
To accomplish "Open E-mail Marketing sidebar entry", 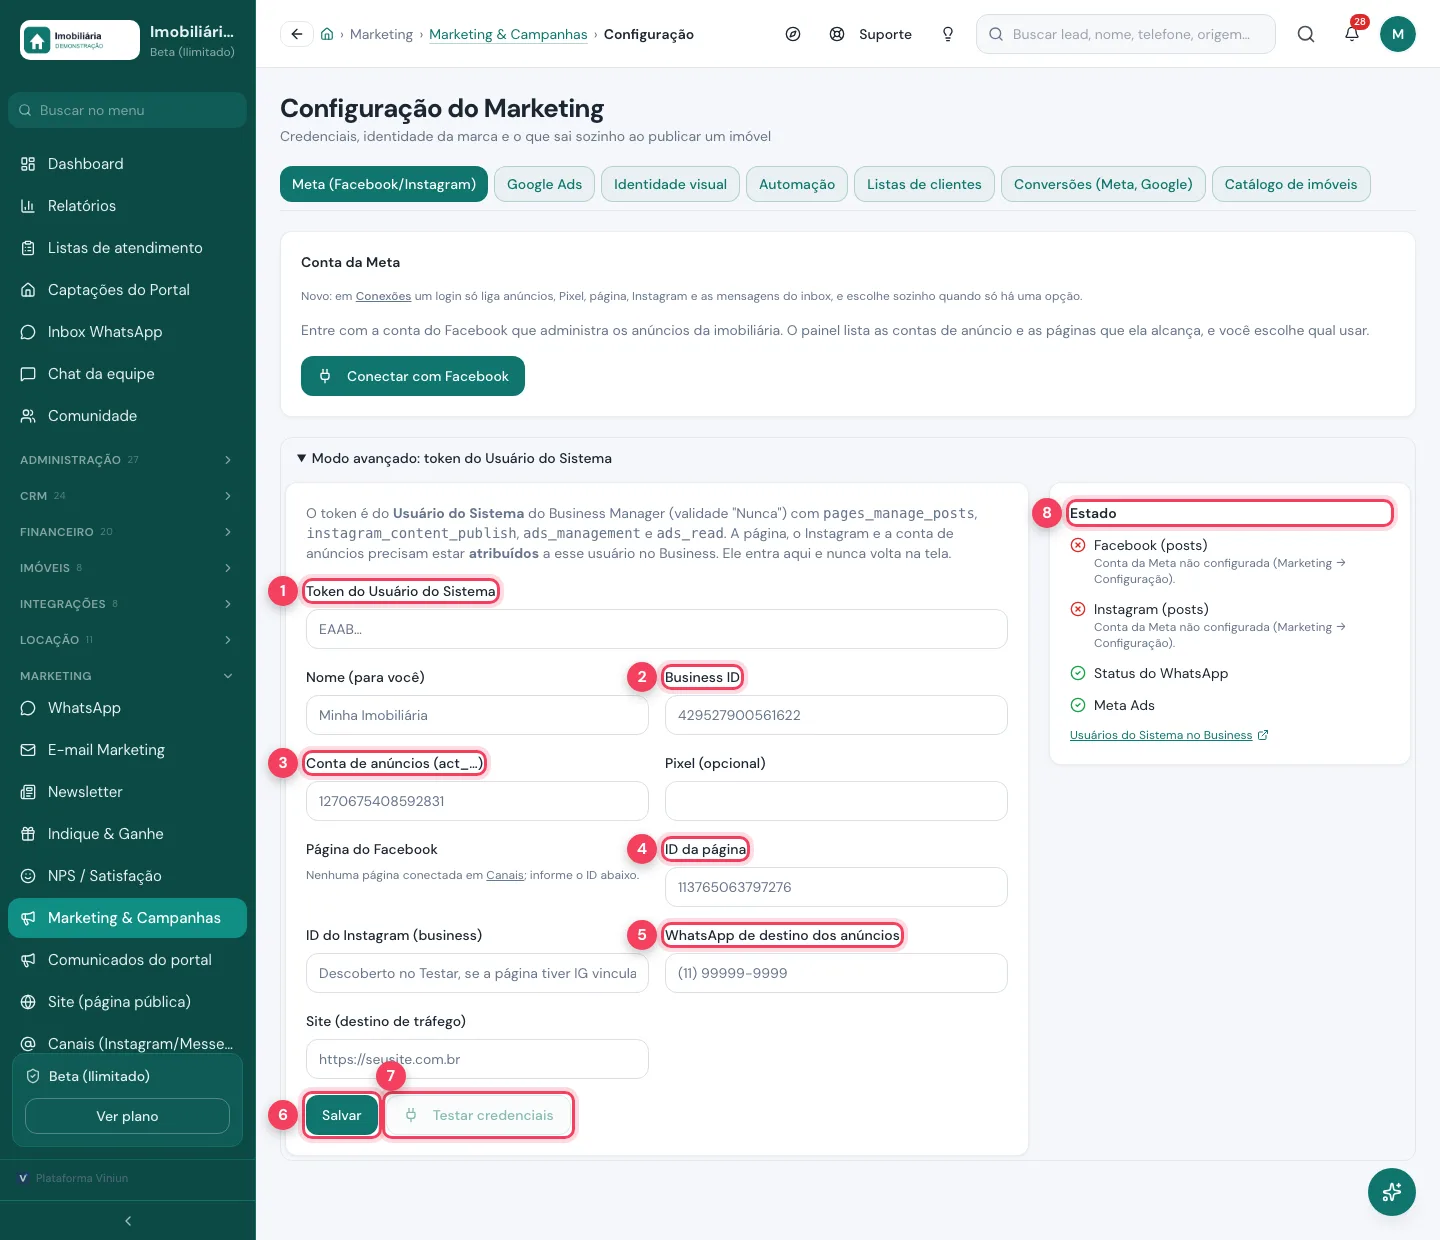I will coord(127,750).
